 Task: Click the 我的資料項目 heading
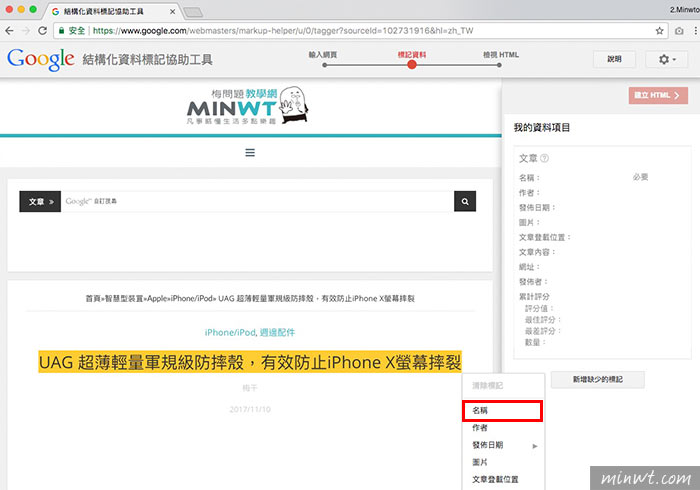(x=542, y=128)
